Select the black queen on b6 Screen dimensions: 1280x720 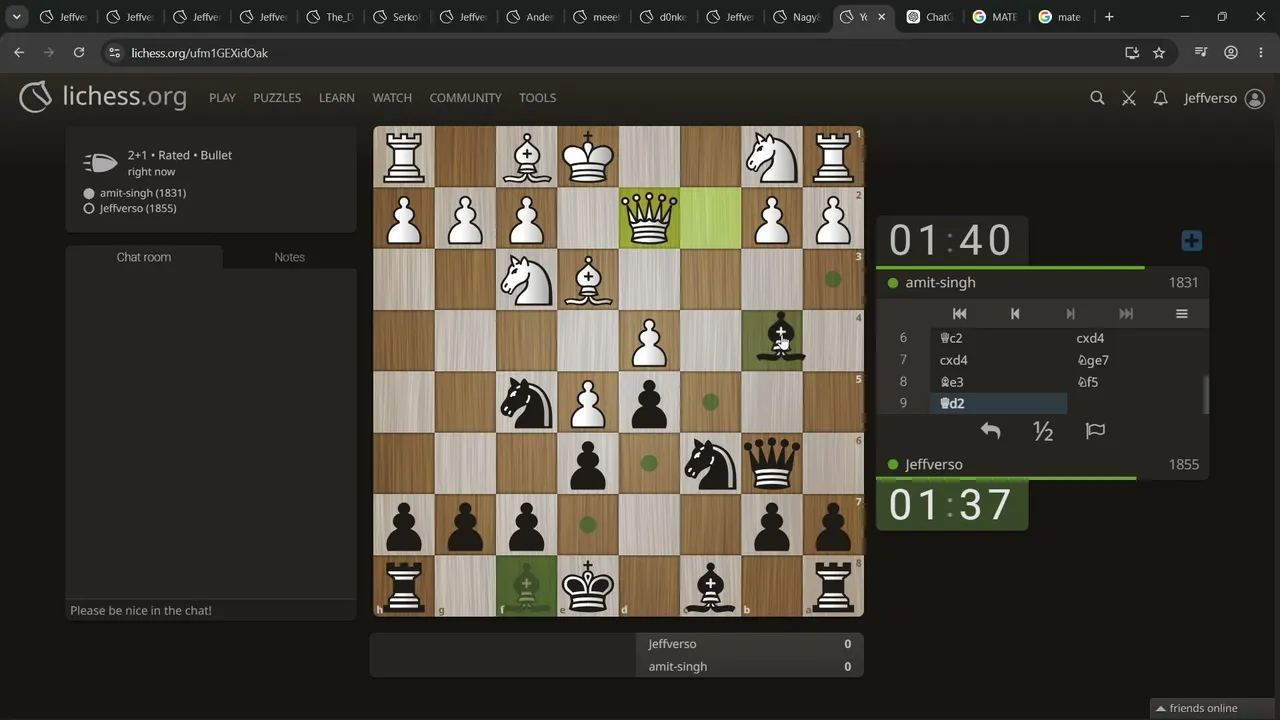772,463
